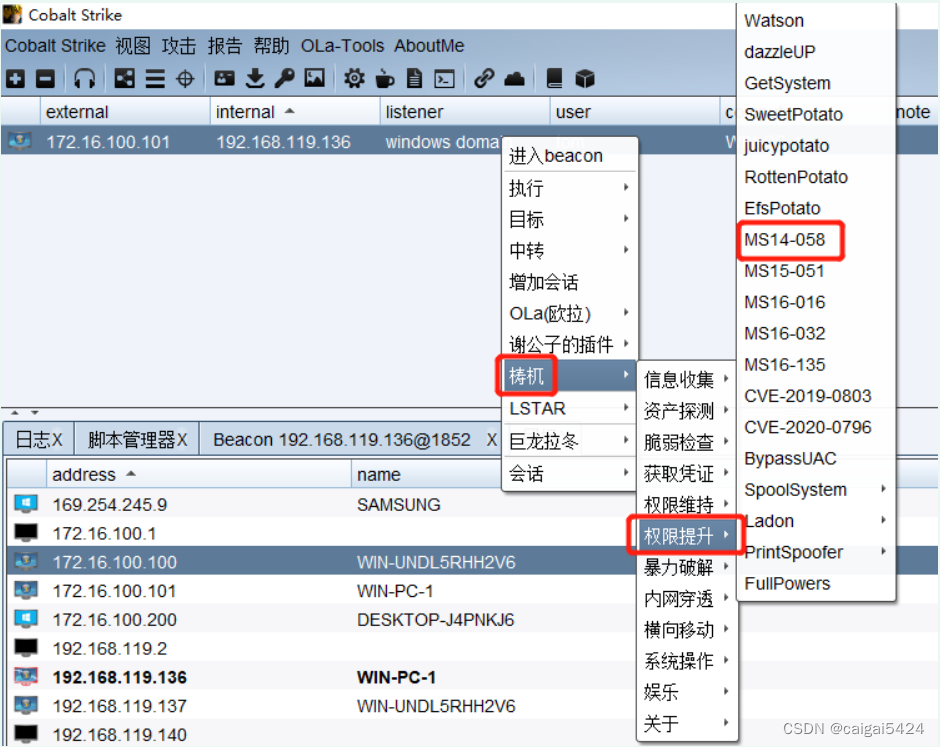Image resolution: width=940 pixels, height=747 pixels.
Task: Switch to the 脚本管理器 tab
Action: (137, 440)
